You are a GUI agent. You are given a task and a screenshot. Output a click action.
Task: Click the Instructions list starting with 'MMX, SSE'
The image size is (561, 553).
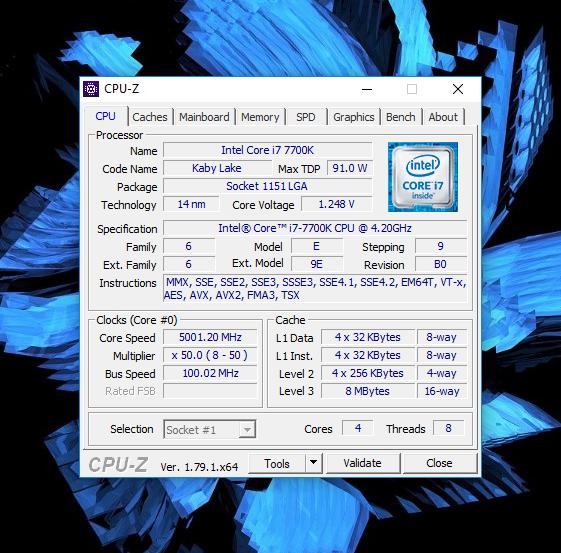pos(315,288)
